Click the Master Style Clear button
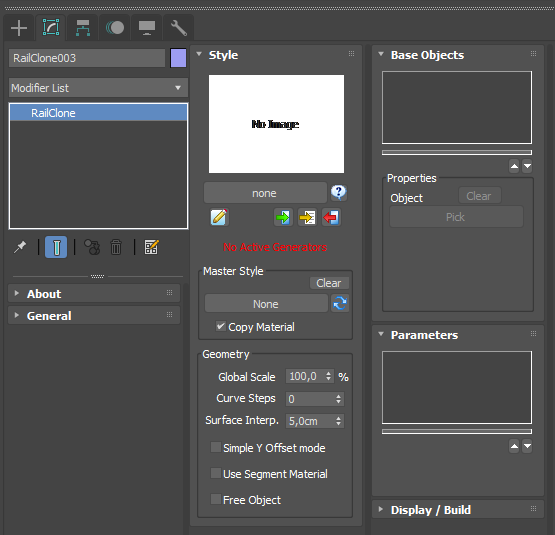 pos(329,283)
